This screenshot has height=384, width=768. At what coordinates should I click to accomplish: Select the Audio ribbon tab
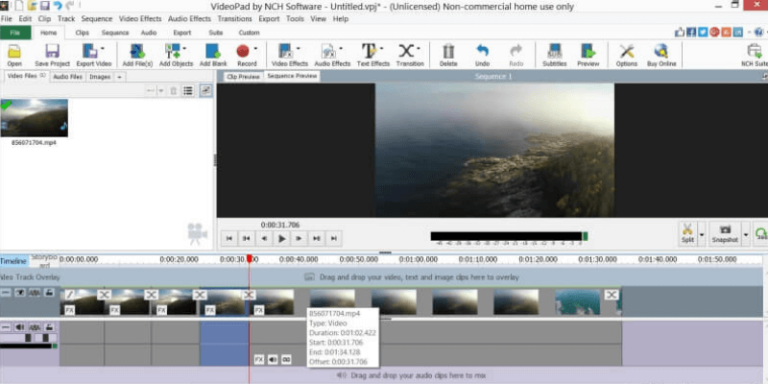(148, 33)
